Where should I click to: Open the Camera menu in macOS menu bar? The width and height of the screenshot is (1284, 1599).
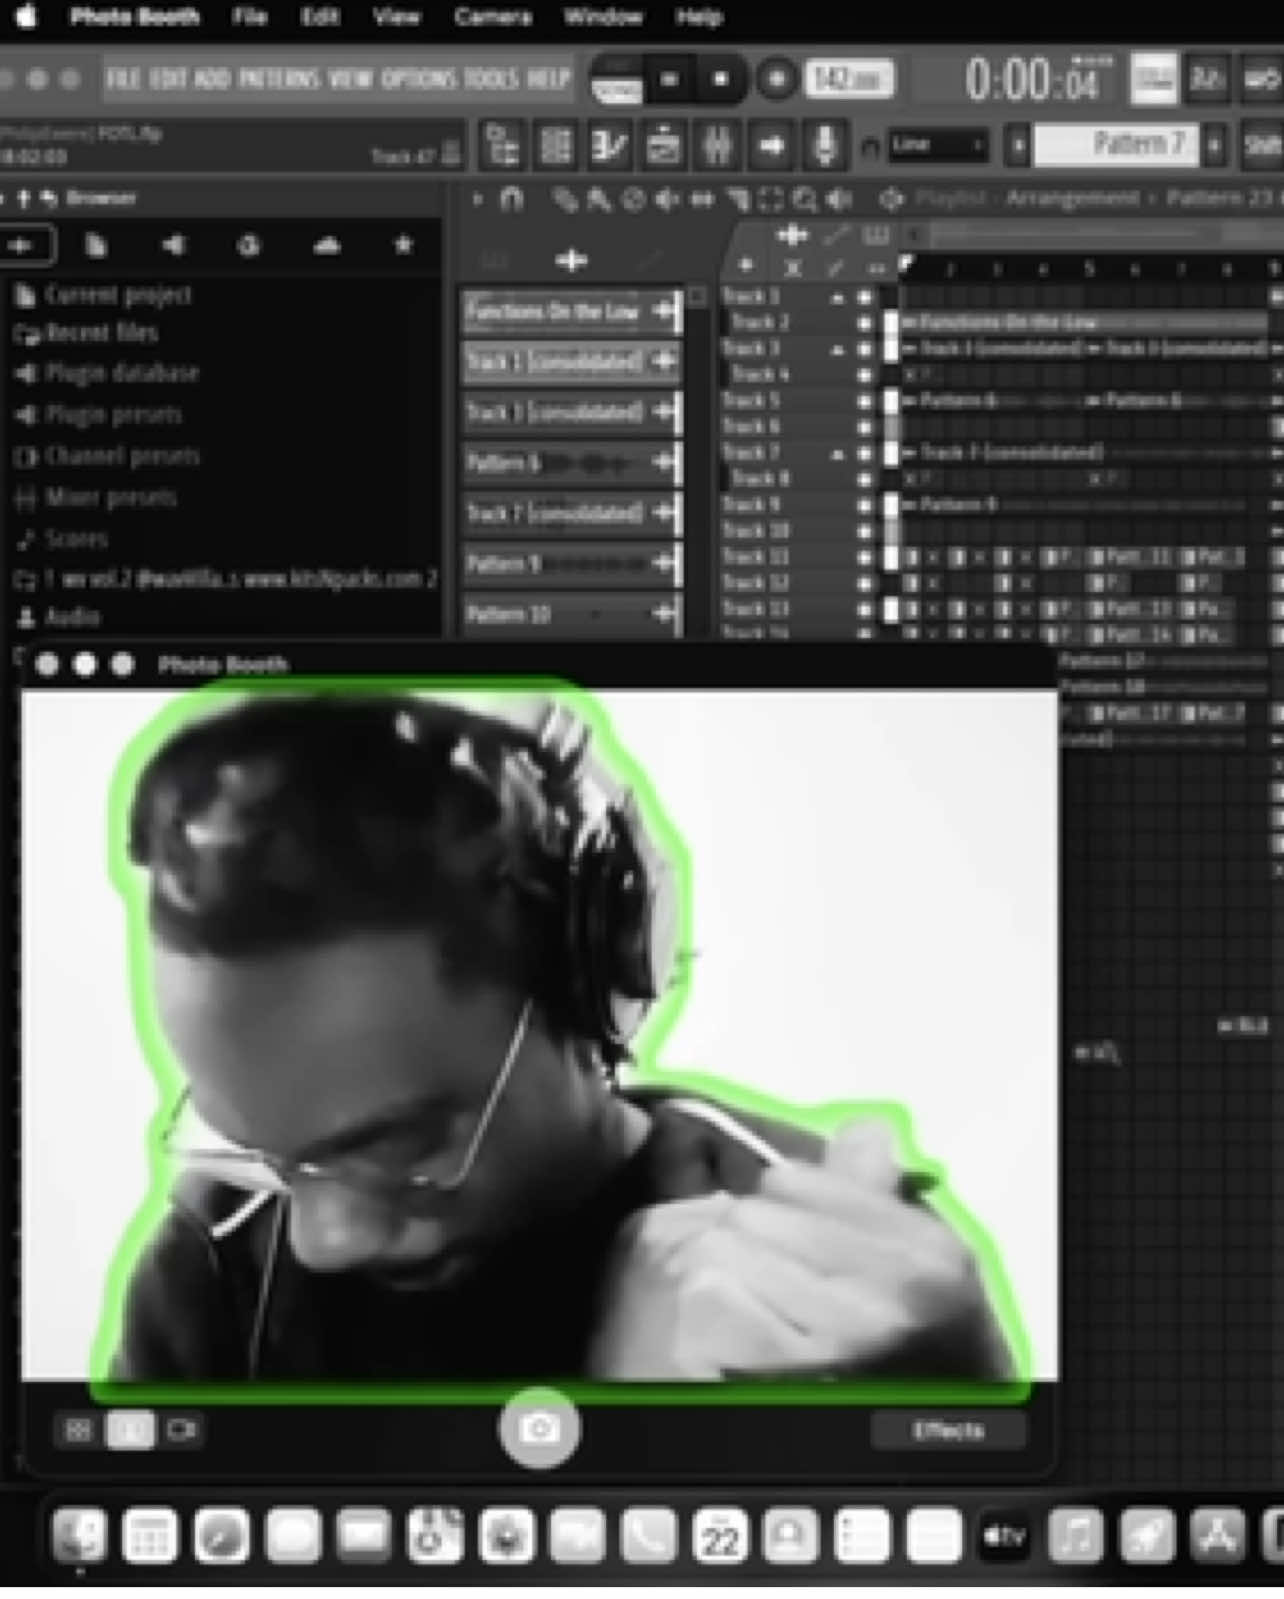pos(492,17)
